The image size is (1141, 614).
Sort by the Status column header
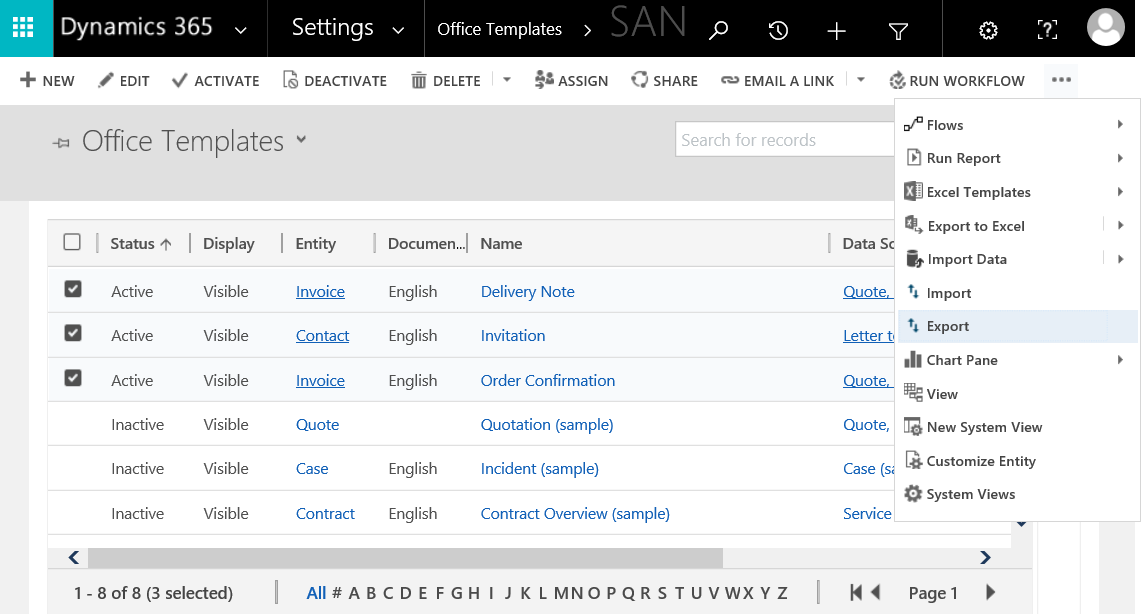point(141,244)
